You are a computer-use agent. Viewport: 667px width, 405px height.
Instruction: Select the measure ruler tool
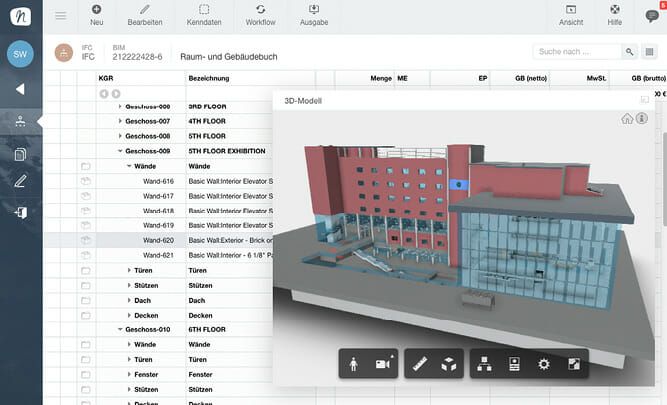point(420,364)
